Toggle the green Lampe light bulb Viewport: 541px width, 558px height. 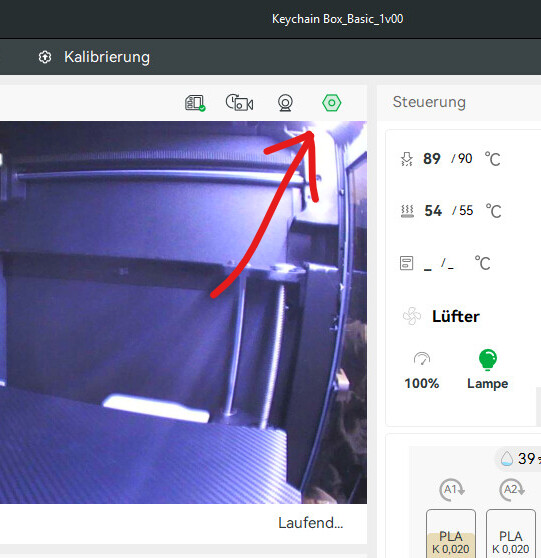click(488, 360)
